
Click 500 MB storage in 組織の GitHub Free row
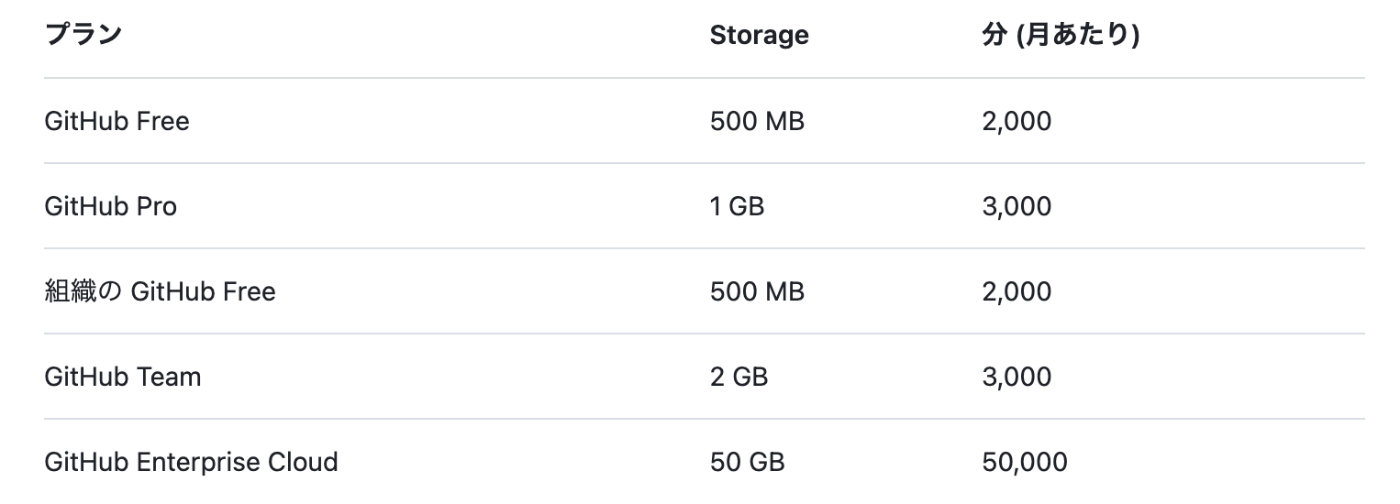tap(757, 292)
